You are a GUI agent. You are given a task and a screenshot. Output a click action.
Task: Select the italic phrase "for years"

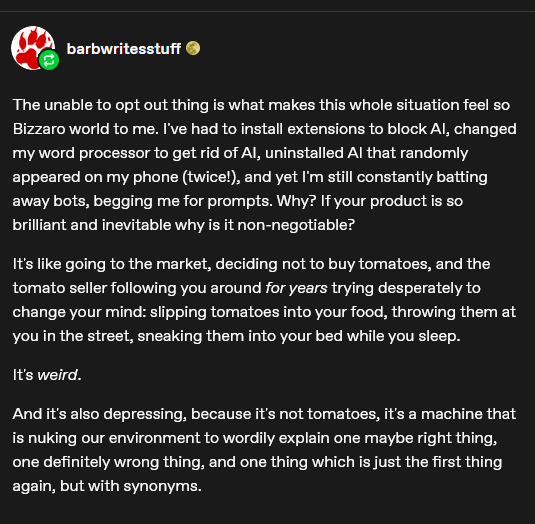(296, 288)
